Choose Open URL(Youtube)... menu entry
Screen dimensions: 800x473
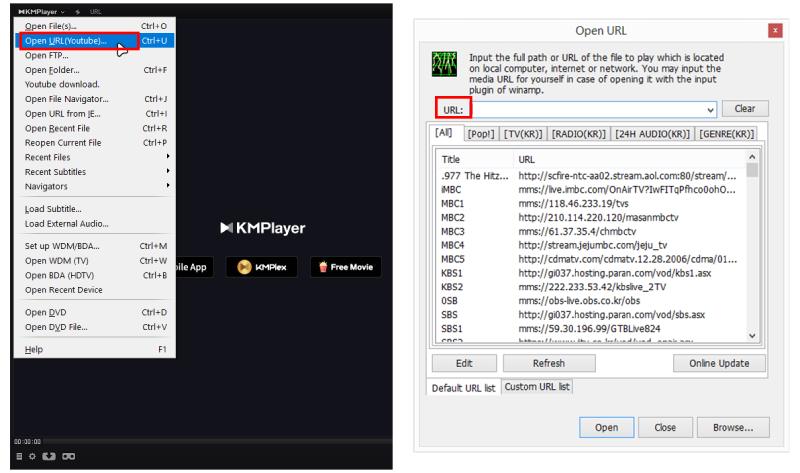point(95,41)
